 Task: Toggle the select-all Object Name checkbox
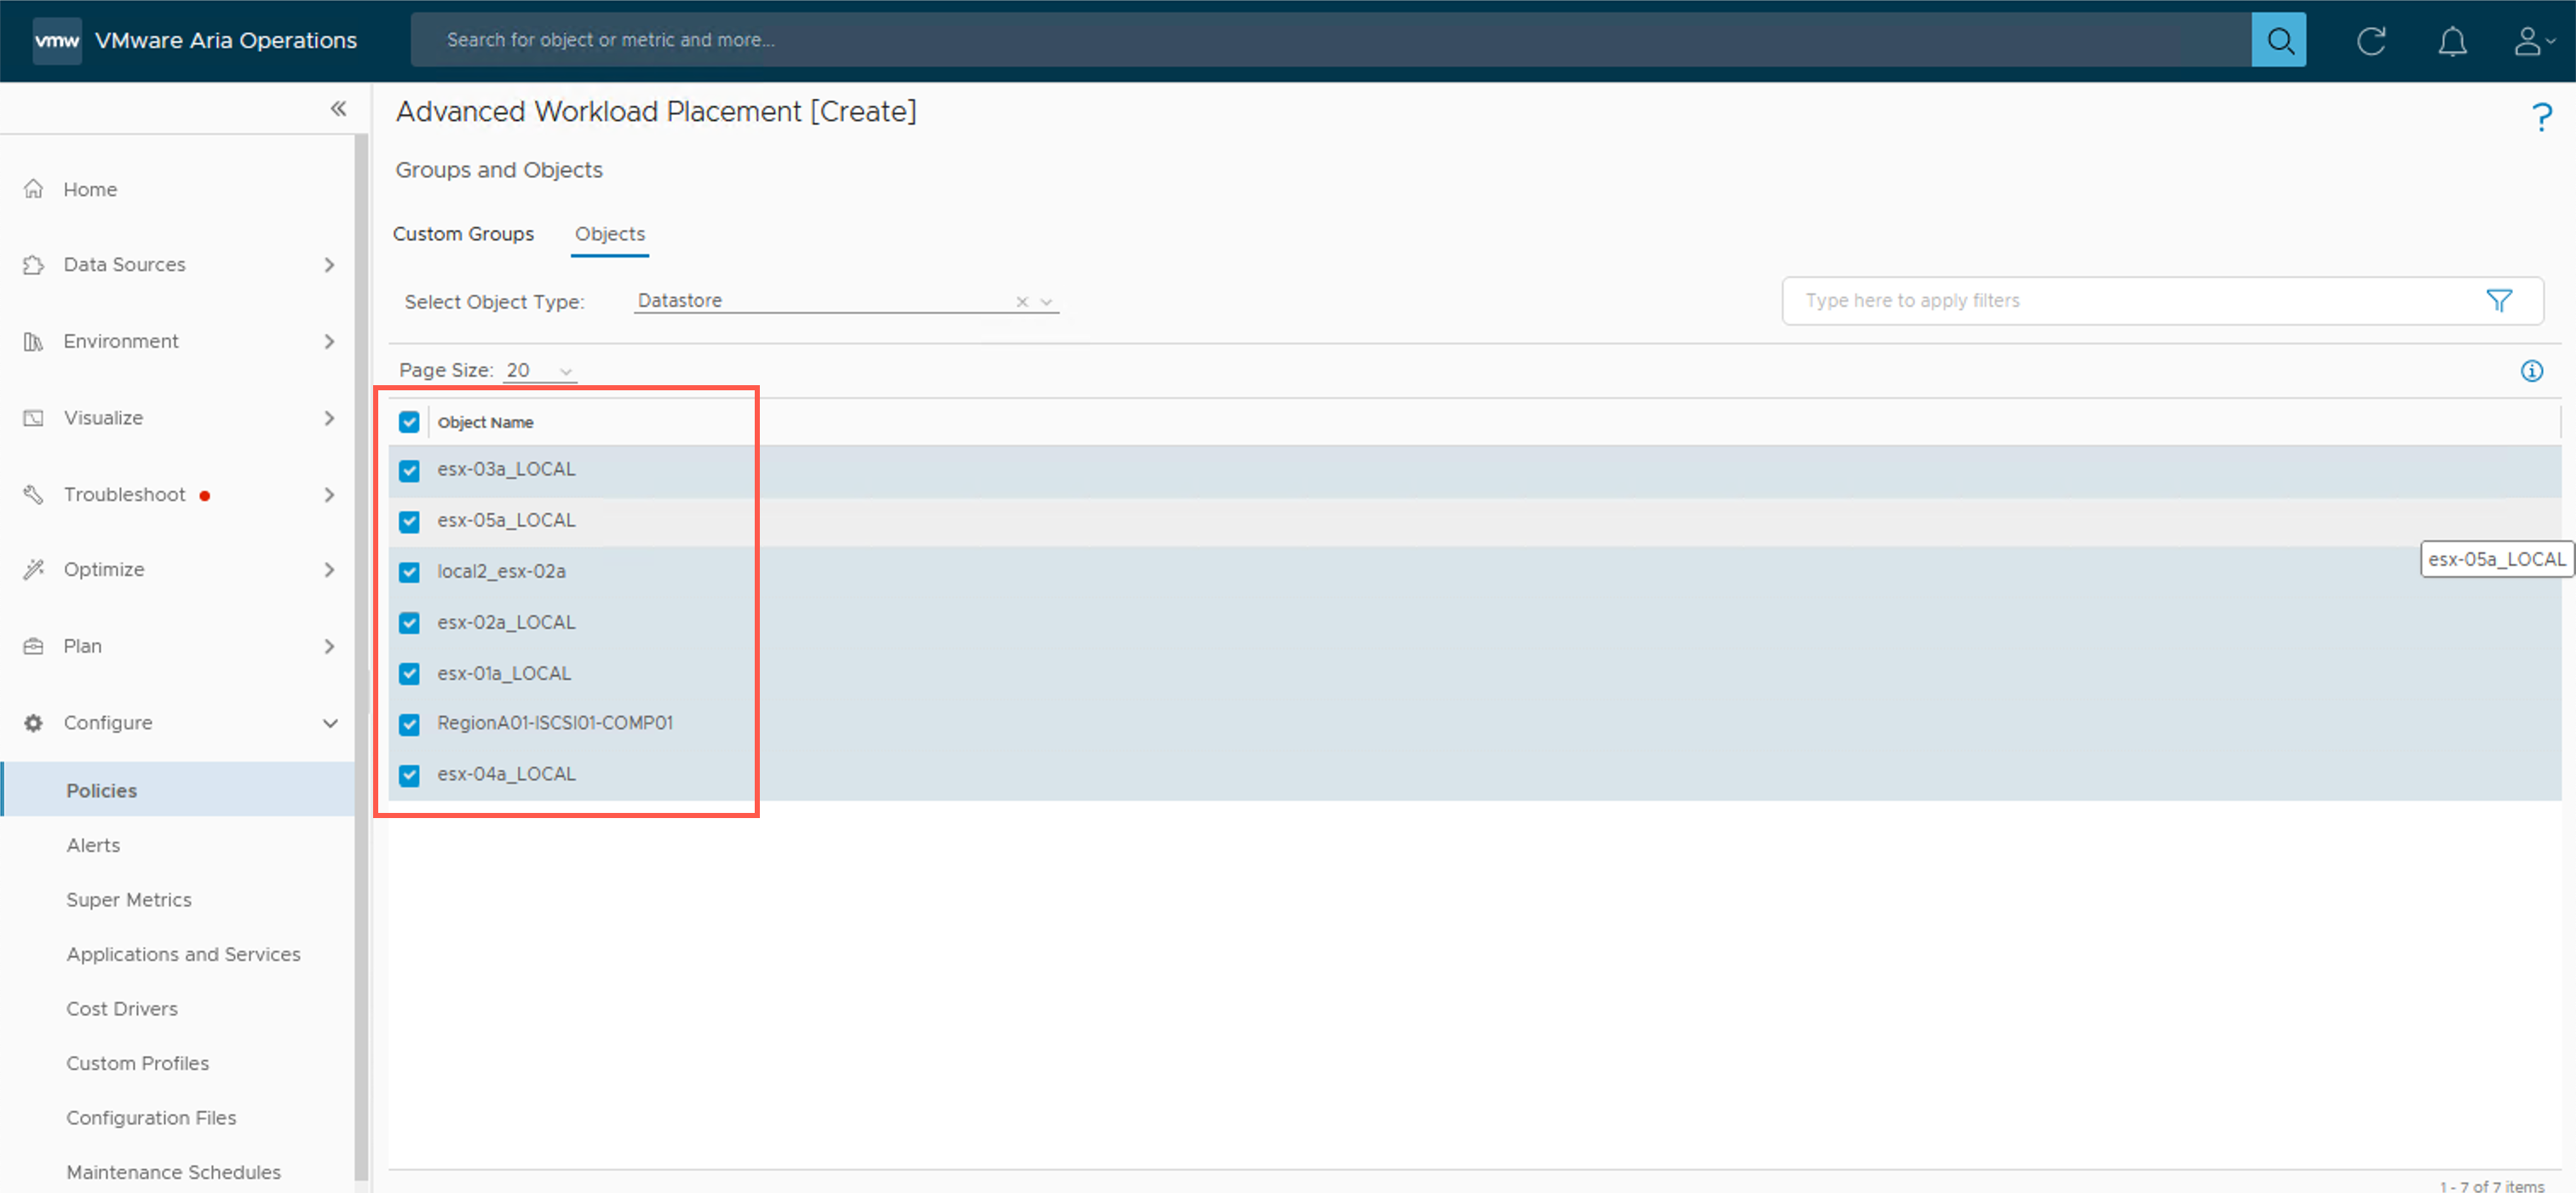[x=409, y=422]
